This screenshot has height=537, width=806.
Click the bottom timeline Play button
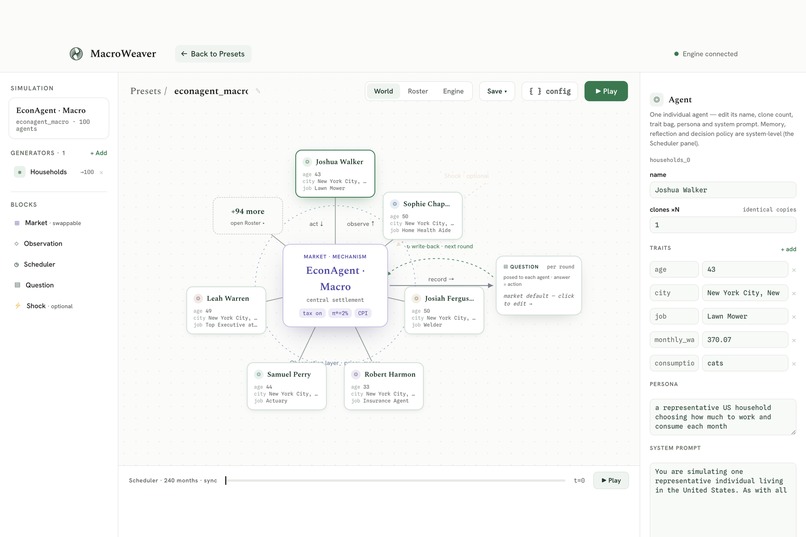(x=611, y=480)
